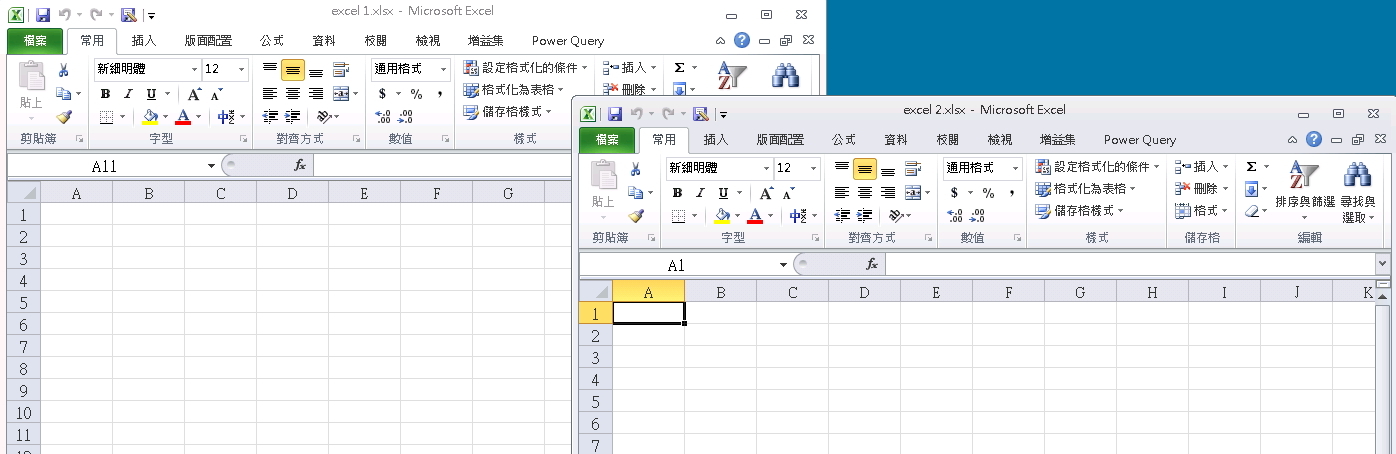
Task: Toggle top align in excel 2 window
Action: tap(842, 169)
